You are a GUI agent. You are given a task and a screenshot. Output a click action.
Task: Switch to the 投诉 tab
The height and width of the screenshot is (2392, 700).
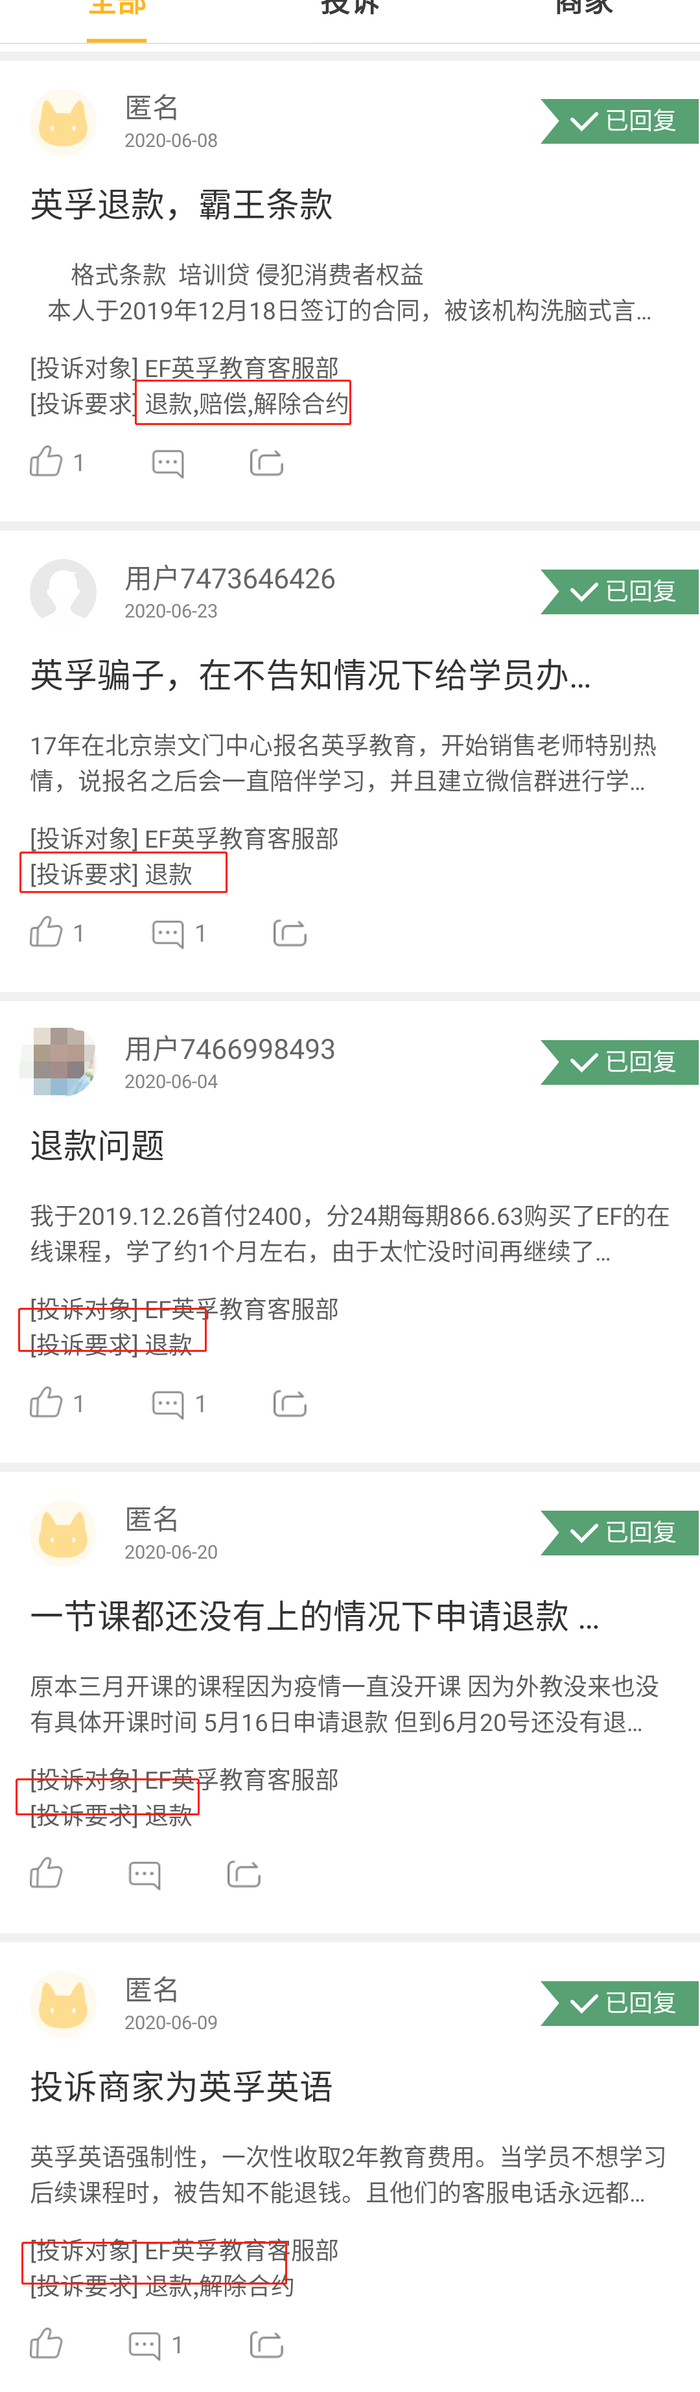pos(350,8)
